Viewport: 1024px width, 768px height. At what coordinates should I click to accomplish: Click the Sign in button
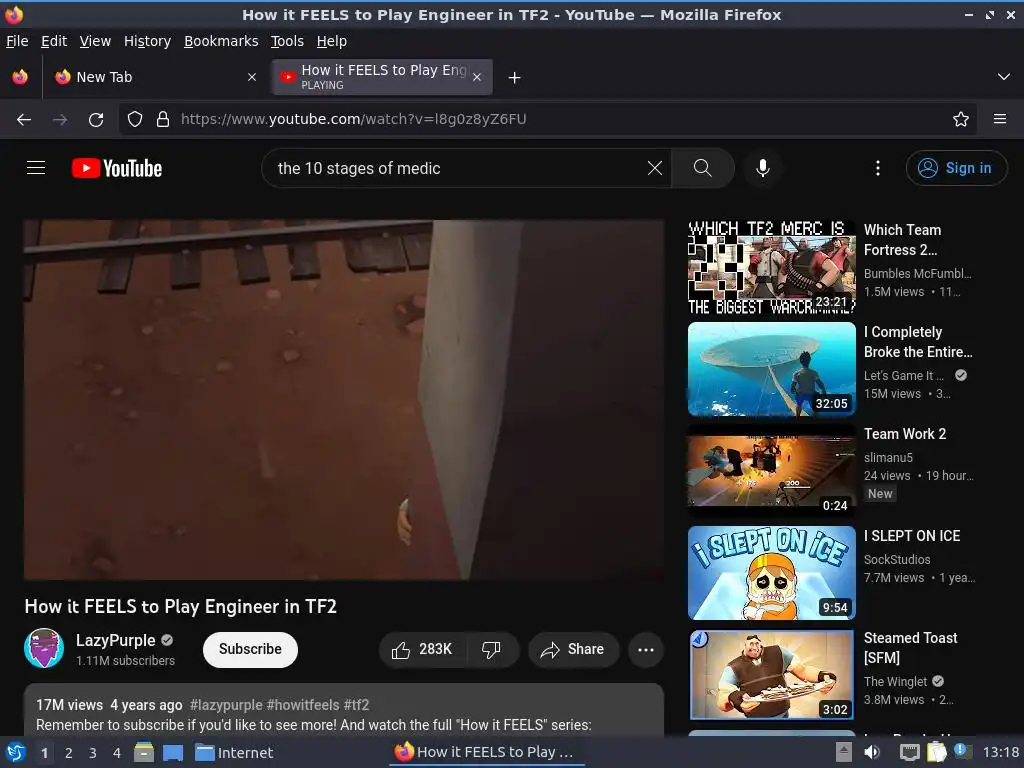pos(956,168)
